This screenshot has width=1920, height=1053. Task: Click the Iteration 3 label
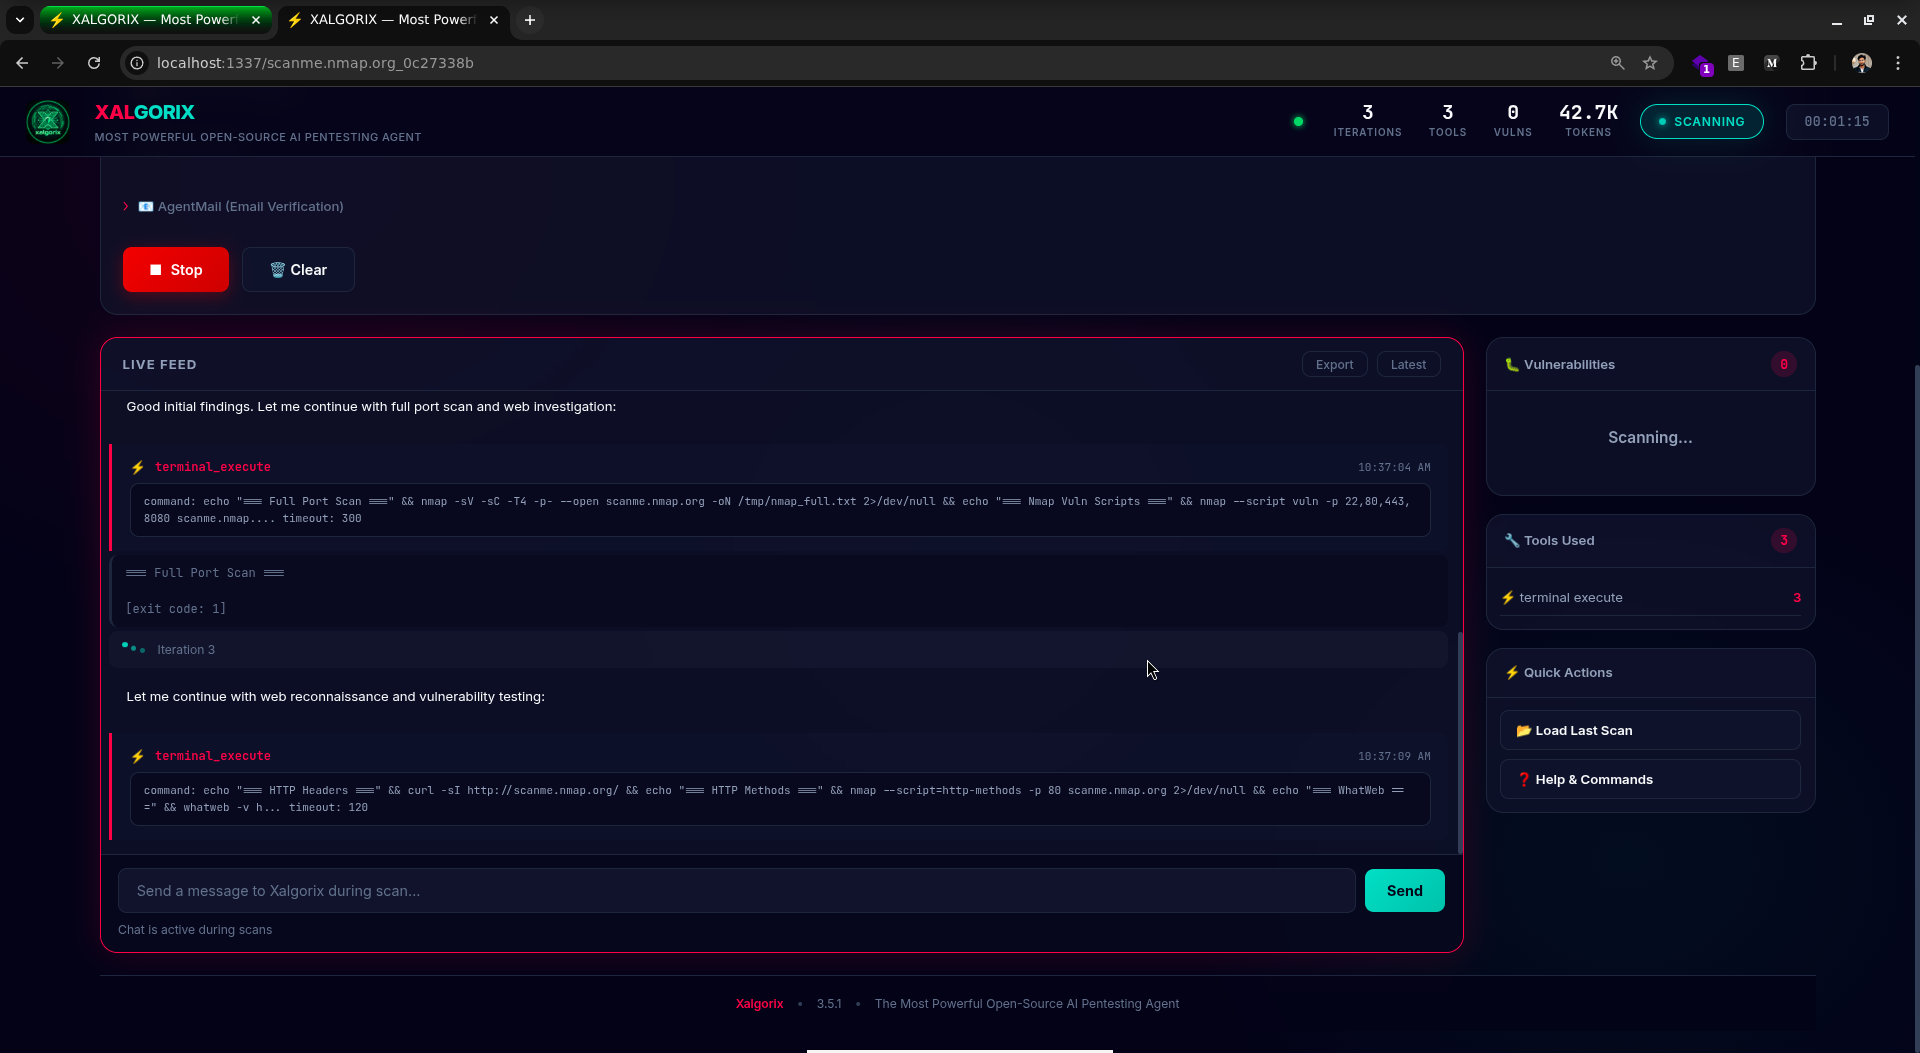[x=186, y=650]
